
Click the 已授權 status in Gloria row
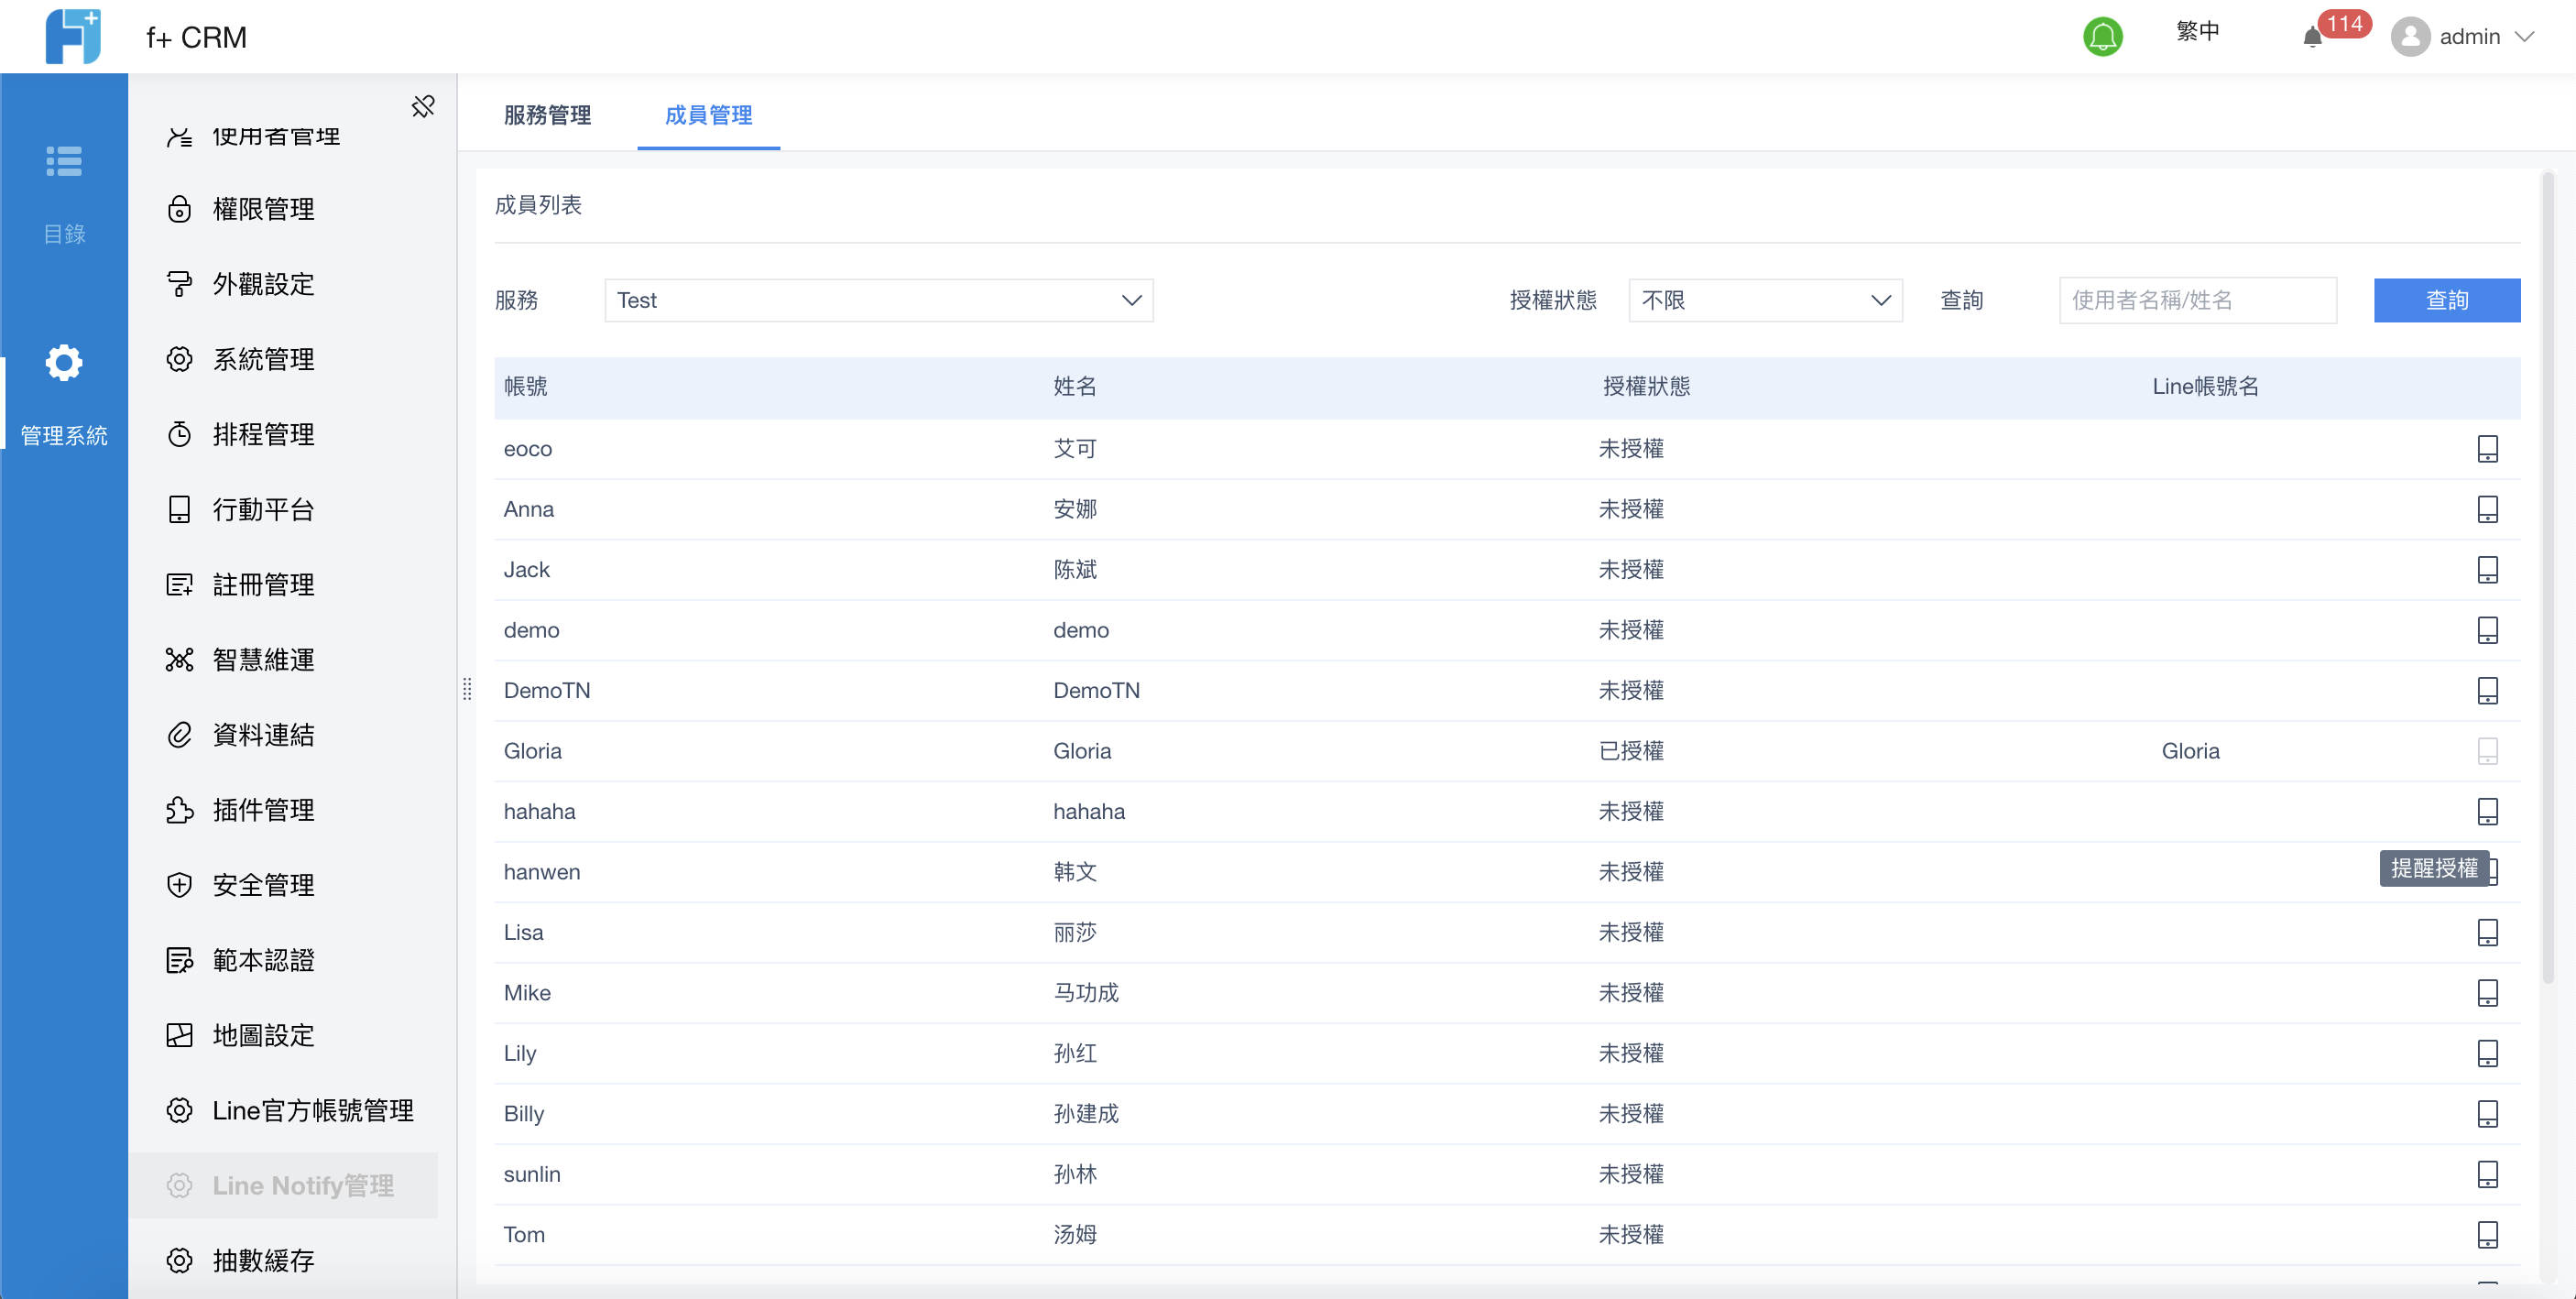pyautogui.click(x=1631, y=751)
